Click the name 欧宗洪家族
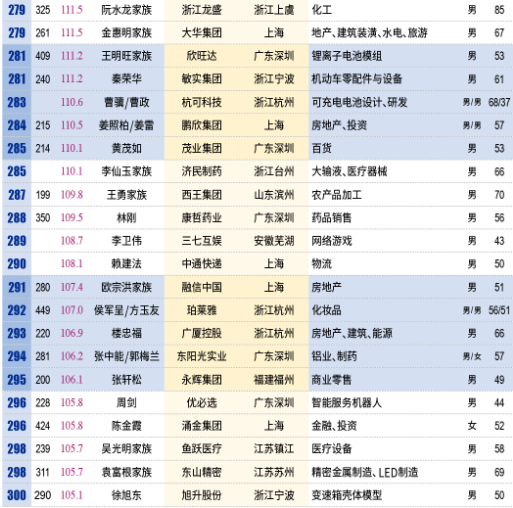Image resolution: width=513 pixels, height=508 pixels. pos(127,287)
